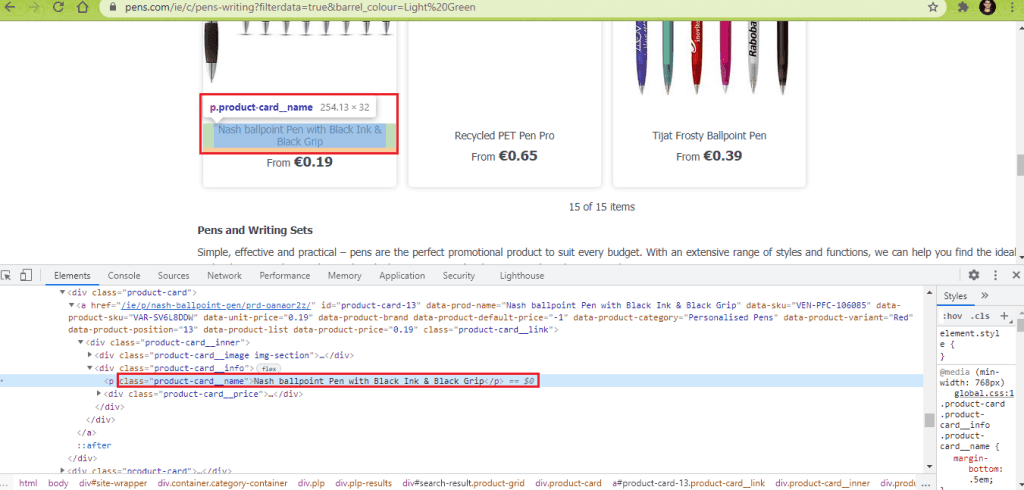The image size is (1024, 490).
Task: Click body in the DOM breadcrumb
Action: click(x=57, y=483)
